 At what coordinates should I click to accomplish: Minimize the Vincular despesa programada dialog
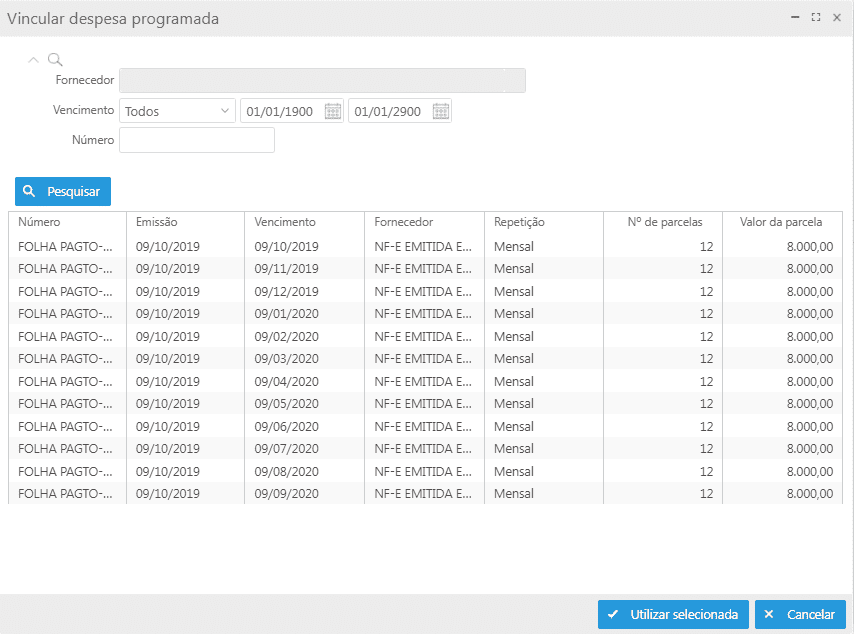pos(795,18)
